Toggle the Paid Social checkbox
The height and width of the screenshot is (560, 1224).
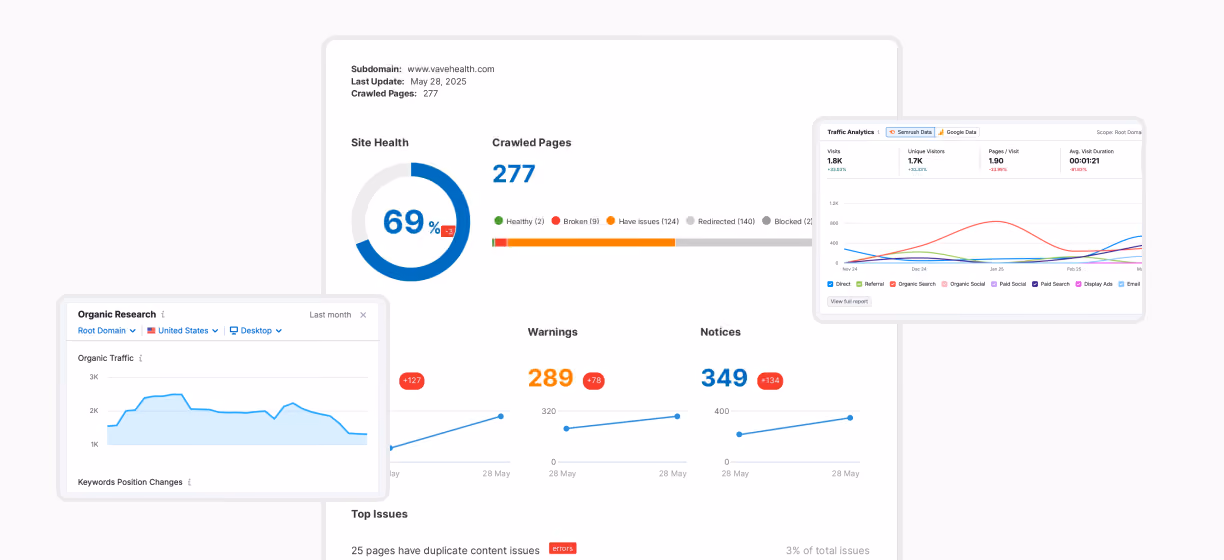tap(994, 284)
